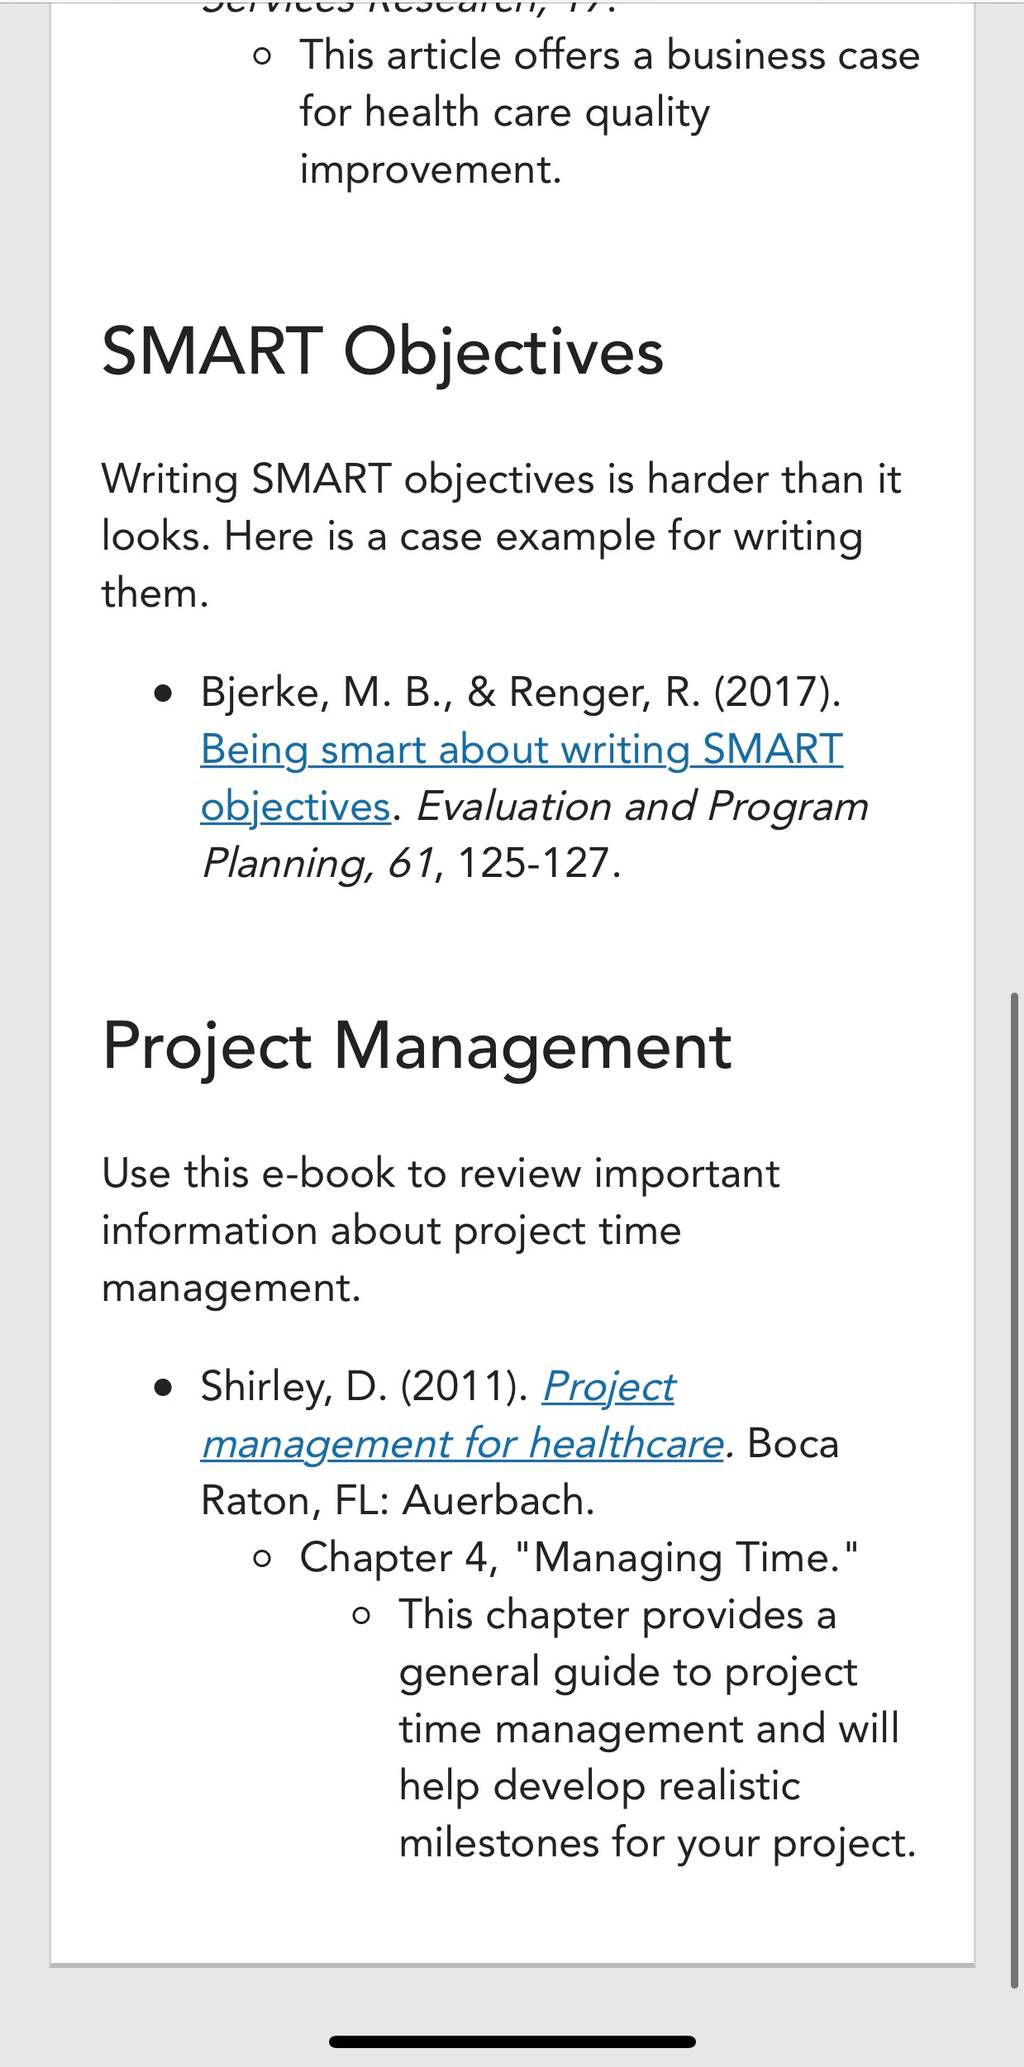Click the italic 'Evaluation and Program Planning' journal title

tap(535, 834)
